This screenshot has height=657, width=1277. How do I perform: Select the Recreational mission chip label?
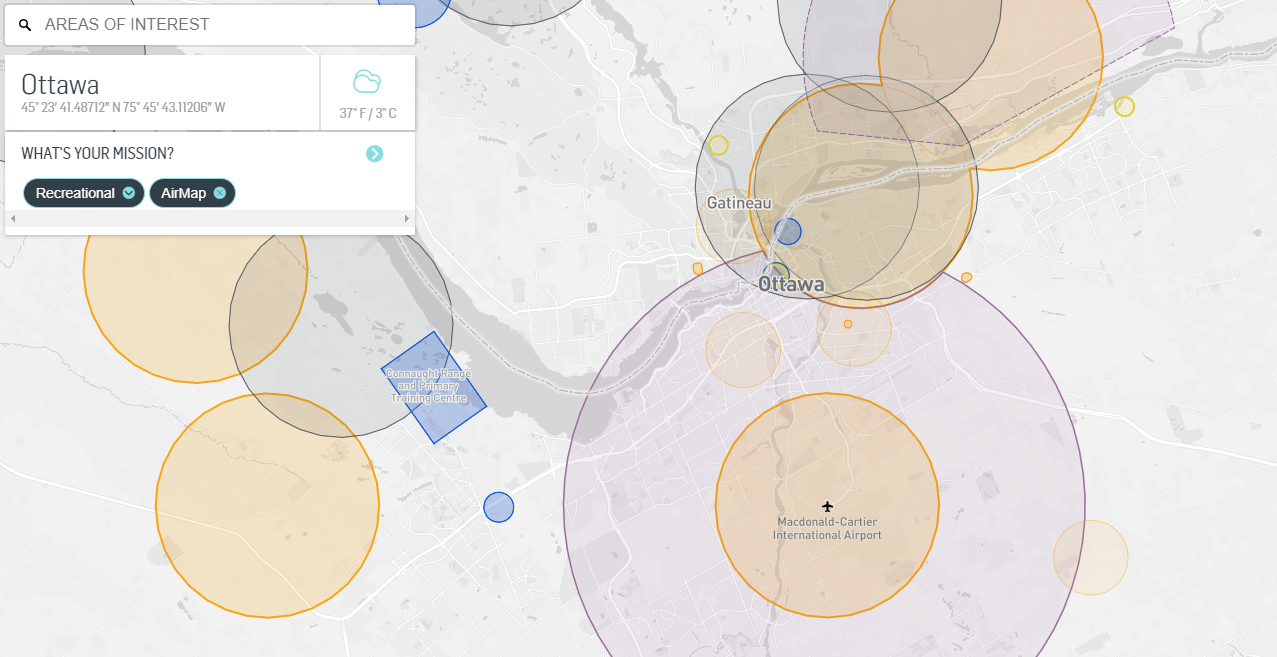[x=75, y=193]
